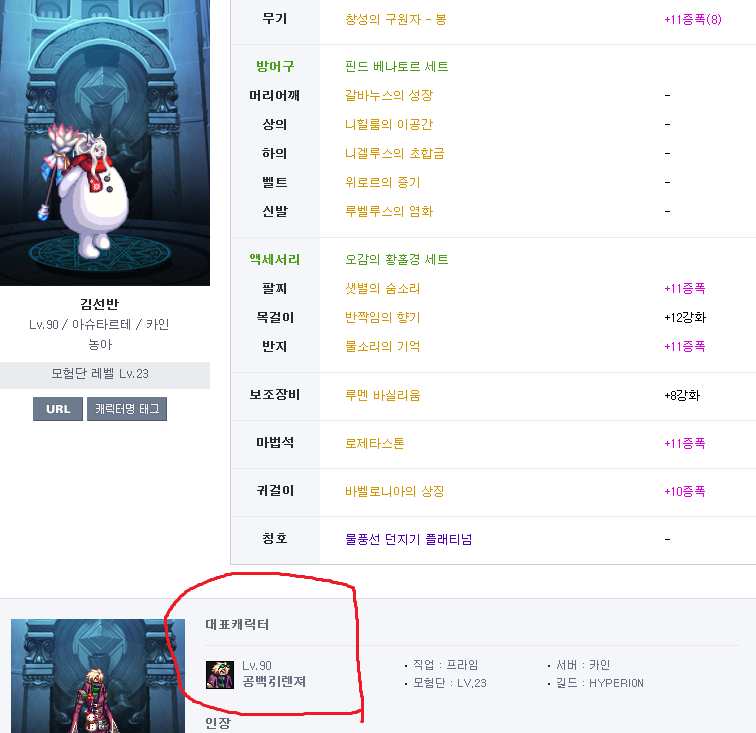Screen dimensions: 756x733
Task: Click the representative character thumbnail image
Action: click(x=98, y=676)
